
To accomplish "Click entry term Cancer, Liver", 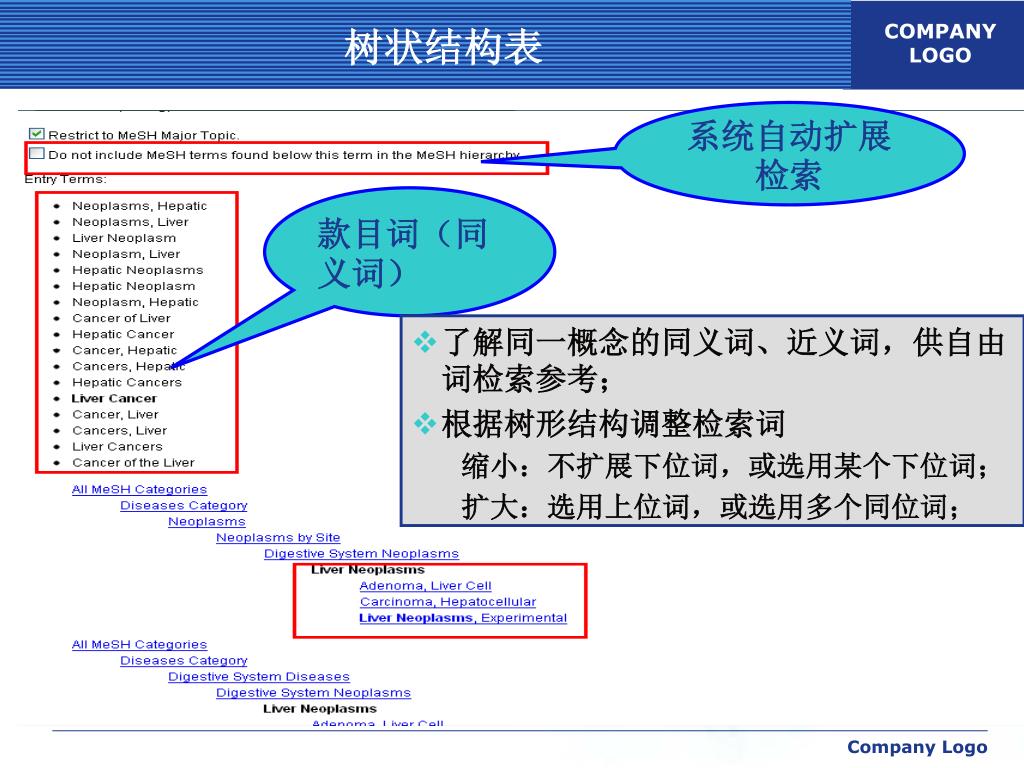I will (x=115, y=414).
